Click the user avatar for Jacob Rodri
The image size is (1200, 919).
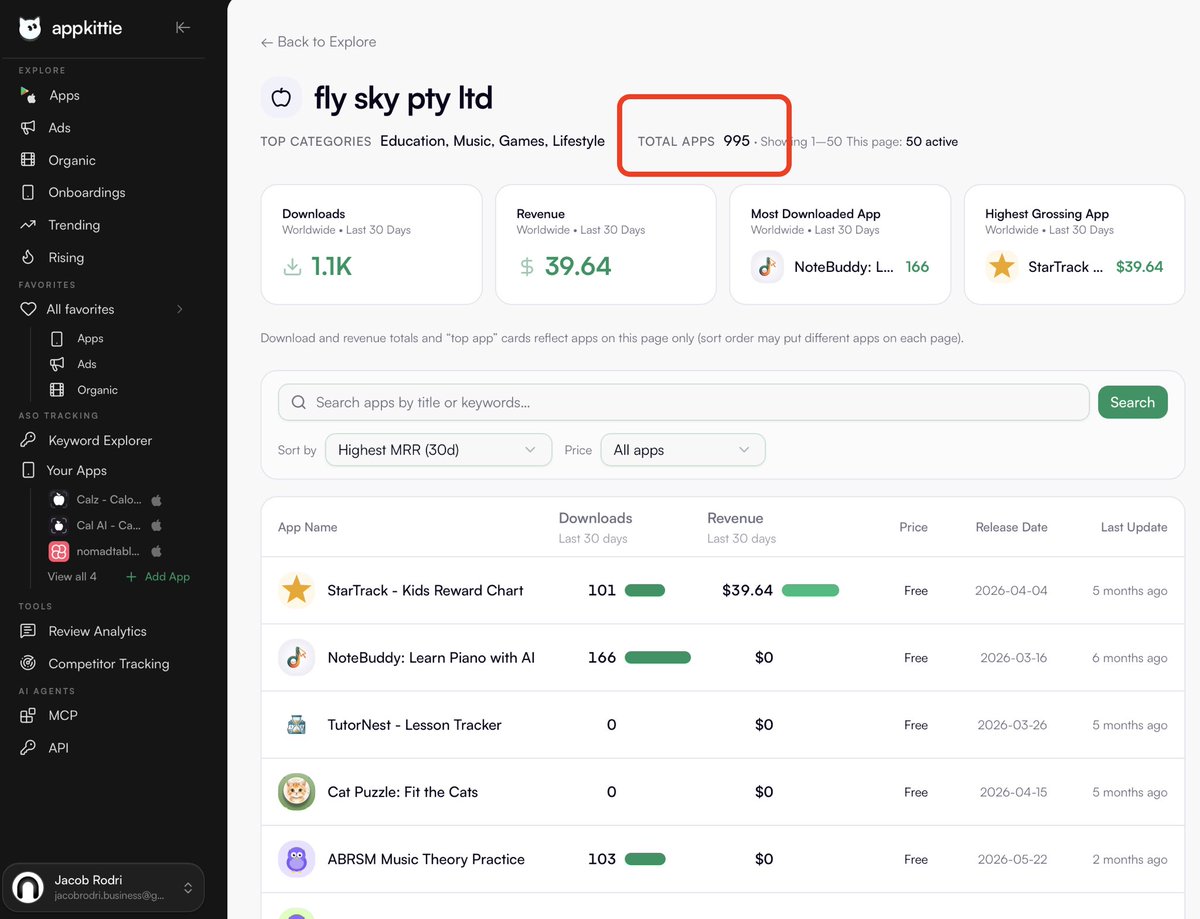pyautogui.click(x=27, y=887)
